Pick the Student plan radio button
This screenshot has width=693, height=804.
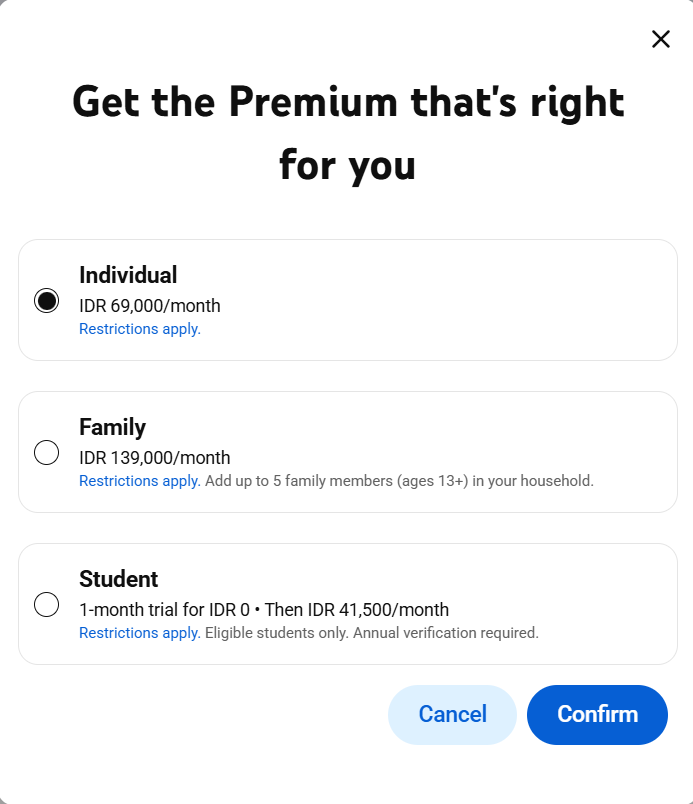point(46,604)
